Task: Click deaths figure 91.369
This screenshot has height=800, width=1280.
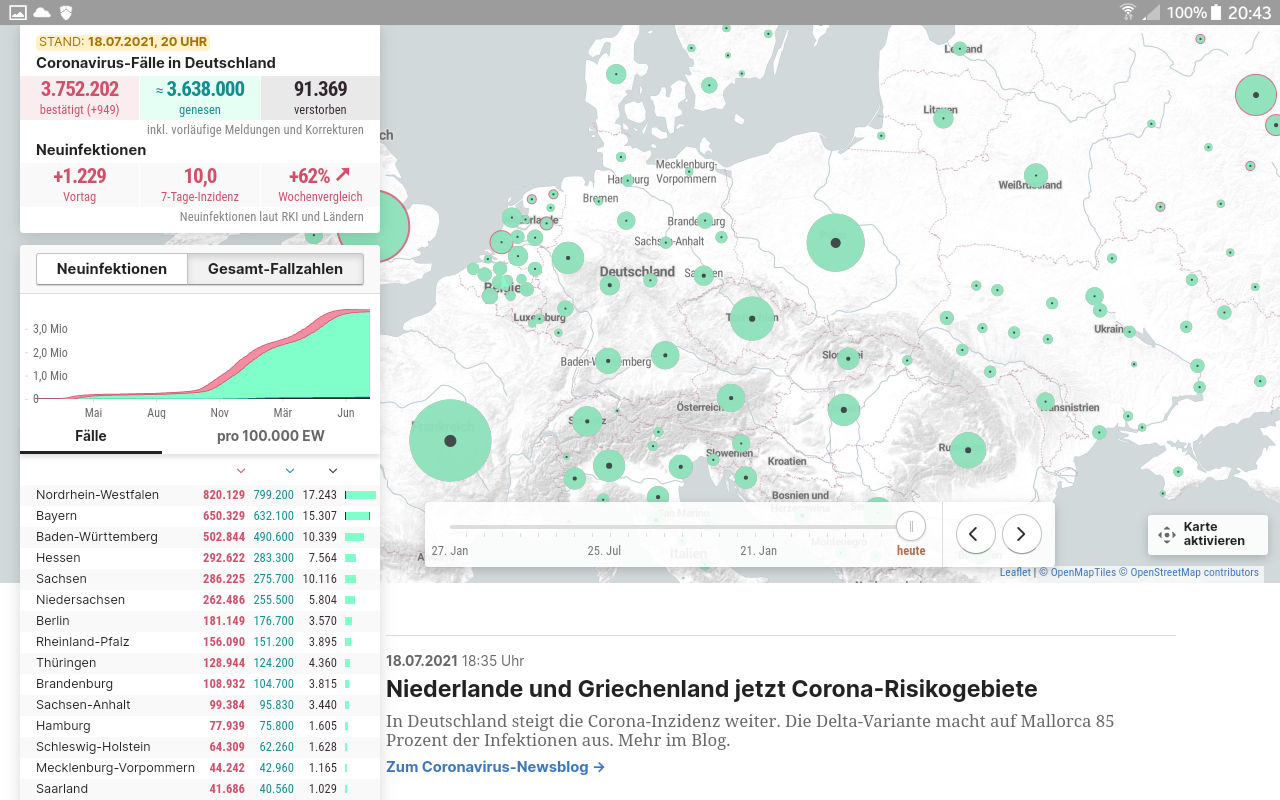Action: click(x=321, y=90)
